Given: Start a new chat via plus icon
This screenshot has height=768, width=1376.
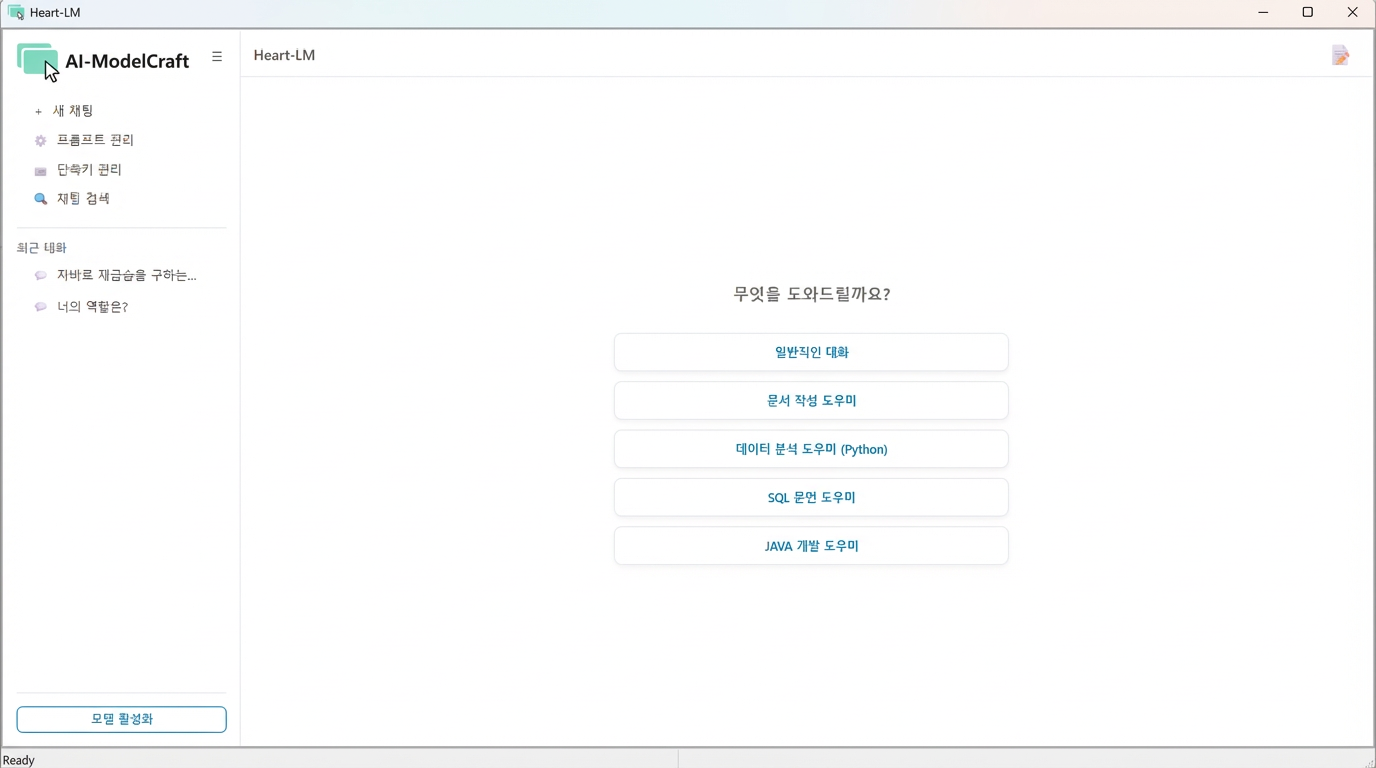Looking at the screenshot, I should 38,112.
